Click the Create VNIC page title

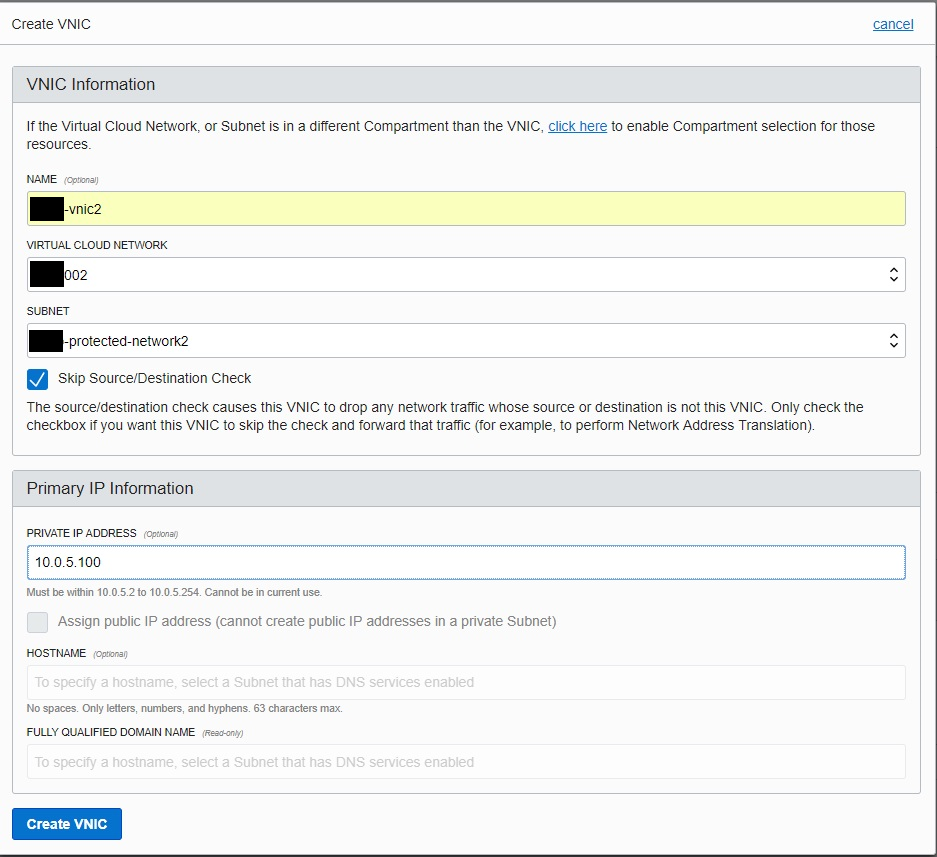tap(50, 23)
